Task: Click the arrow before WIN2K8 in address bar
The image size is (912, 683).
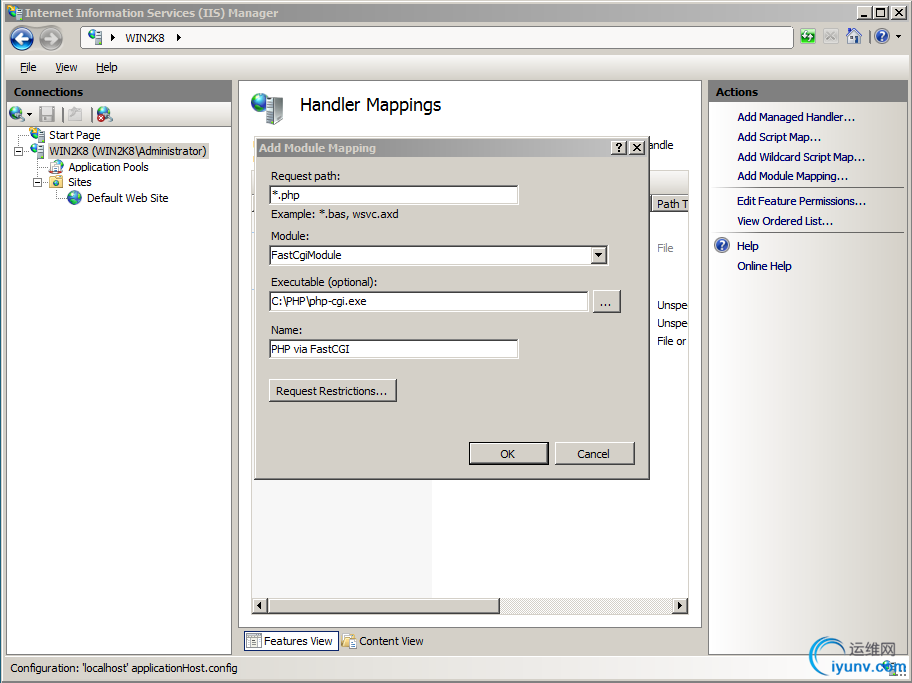Action: click(x=113, y=38)
